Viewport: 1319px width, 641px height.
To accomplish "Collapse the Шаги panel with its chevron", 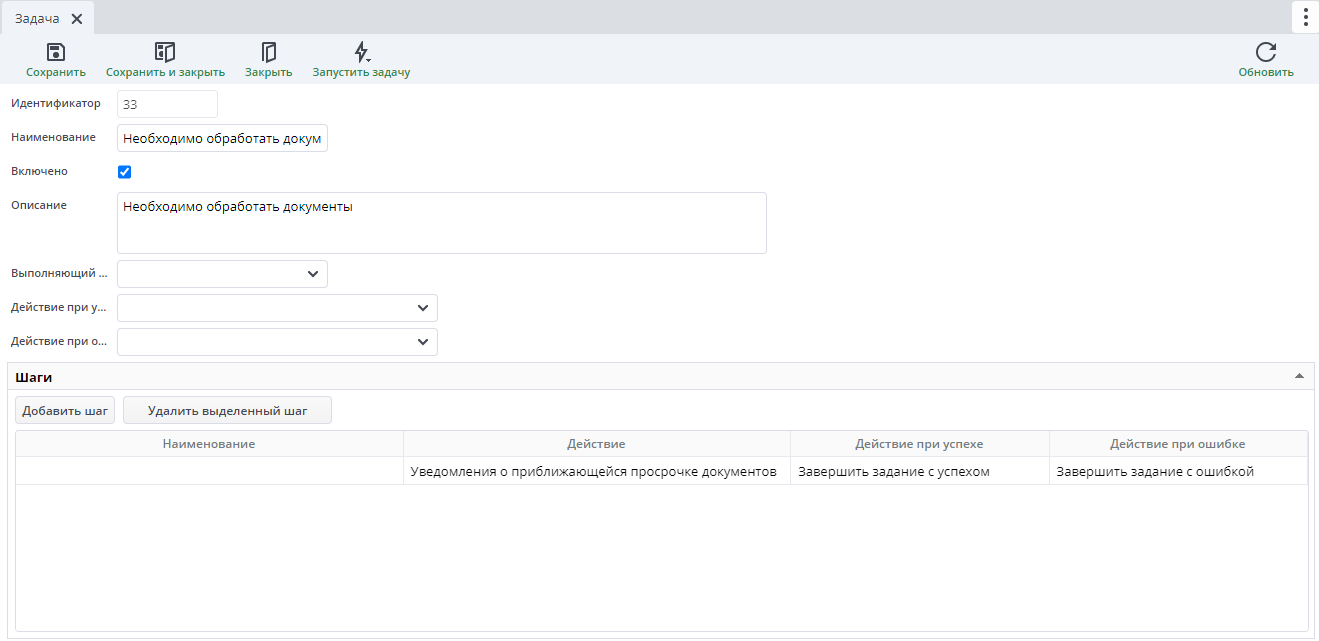I will point(1298,375).
